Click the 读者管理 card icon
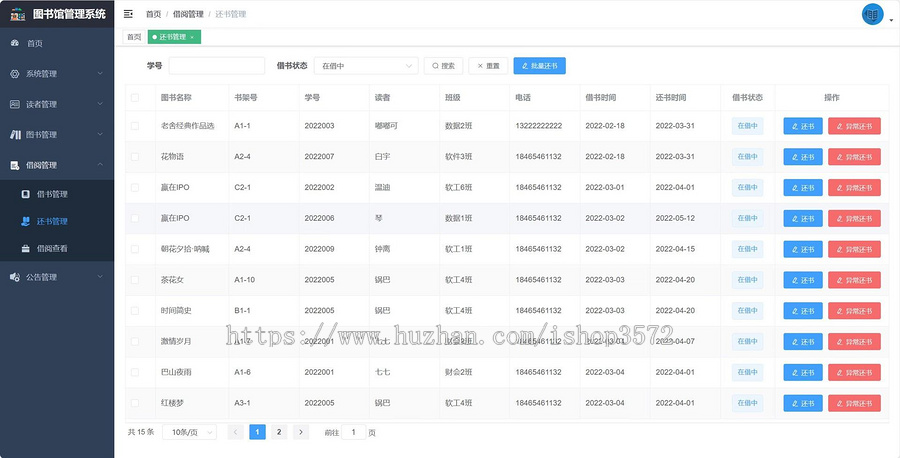This screenshot has width=900, height=458. (15, 104)
